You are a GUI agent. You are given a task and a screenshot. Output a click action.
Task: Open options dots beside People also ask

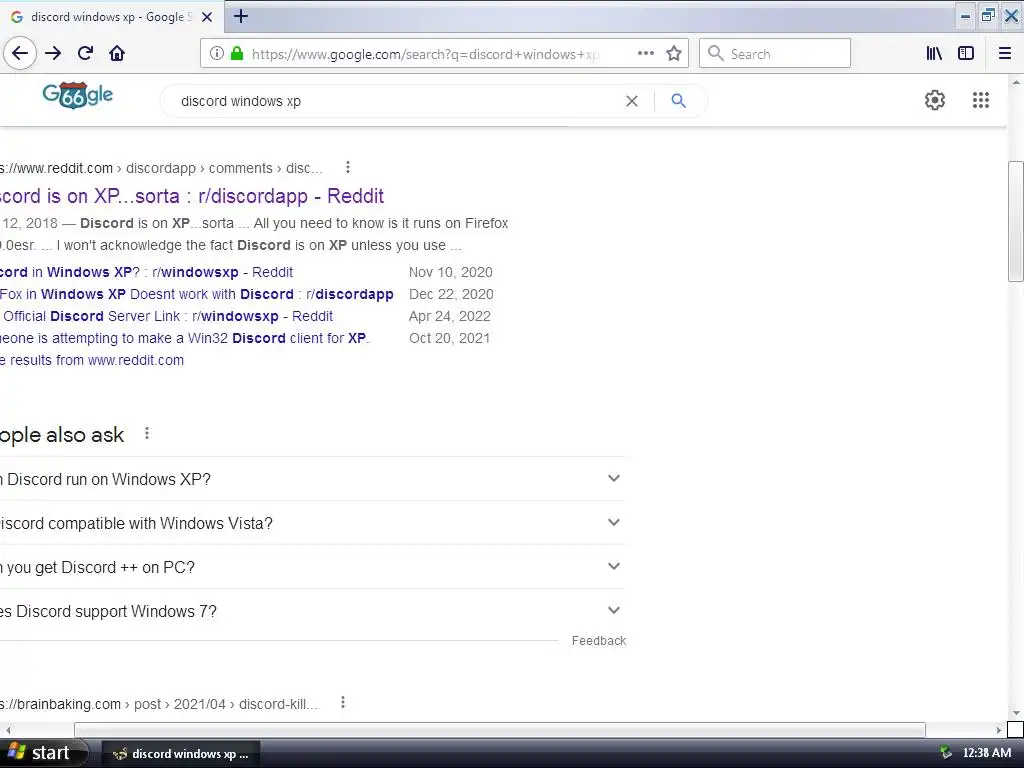tap(147, 433)
